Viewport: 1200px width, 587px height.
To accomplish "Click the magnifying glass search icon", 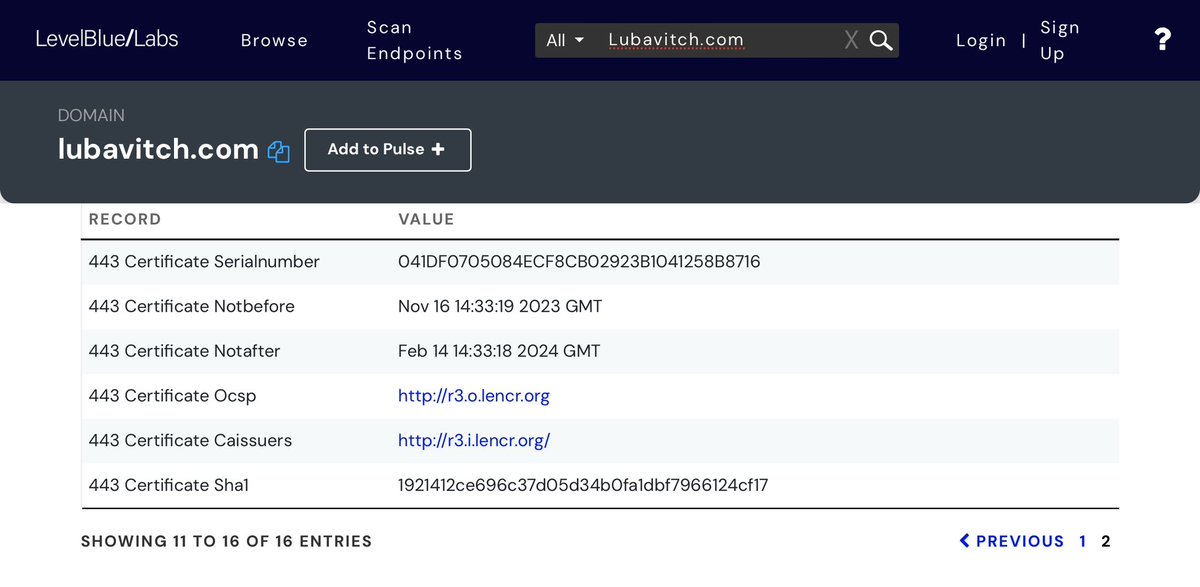I will coord(880,40).
